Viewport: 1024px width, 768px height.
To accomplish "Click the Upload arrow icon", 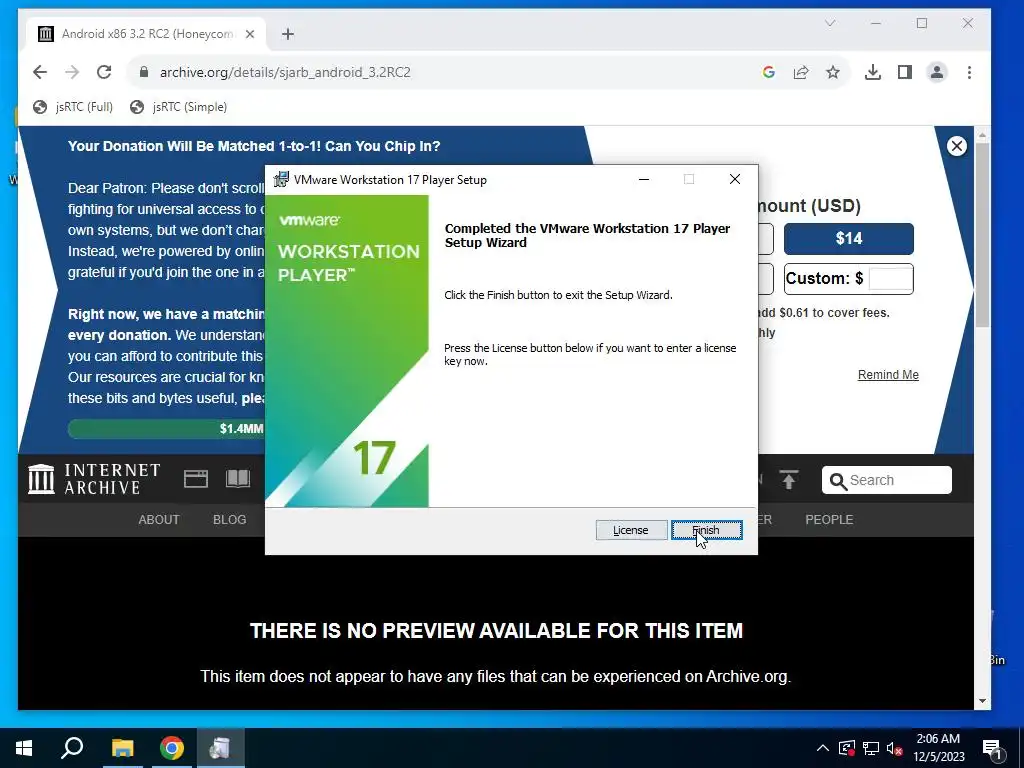I will 788,480.
